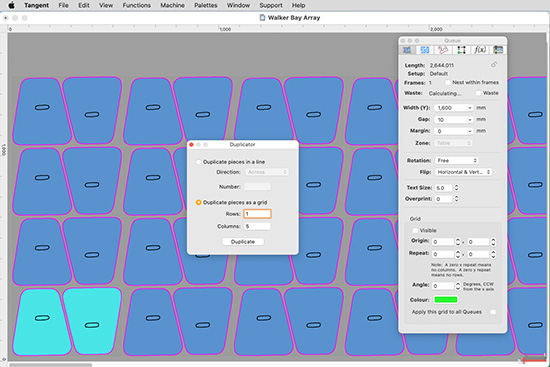Open the blue dashed grid pieces icon

pos(425,50)
